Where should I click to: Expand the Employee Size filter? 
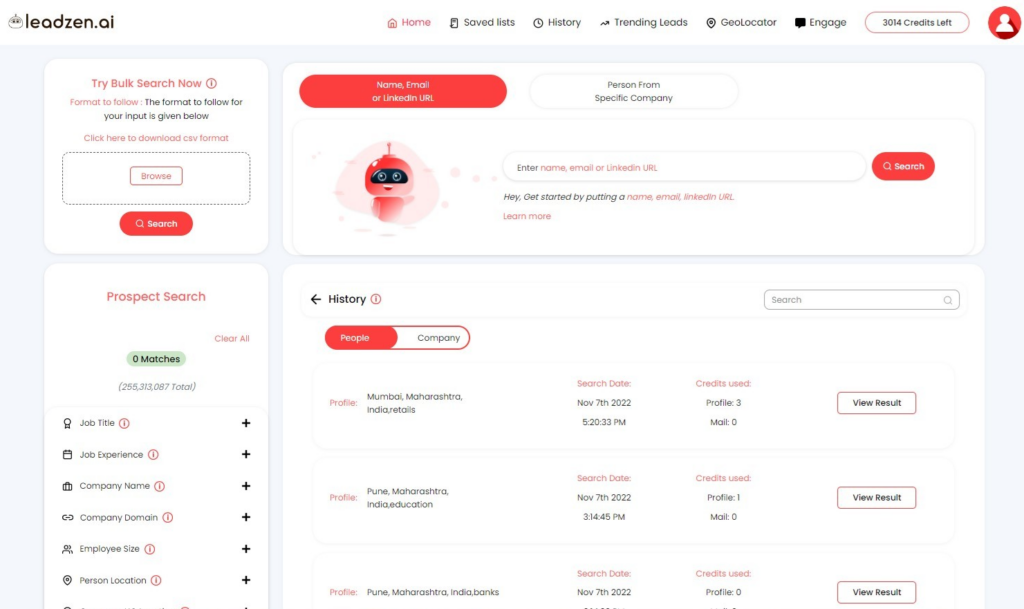point(246,548)
